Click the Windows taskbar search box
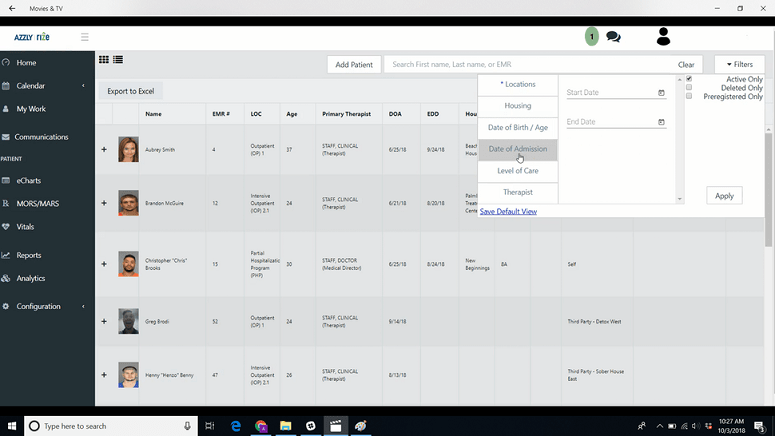 coord(111,426)
